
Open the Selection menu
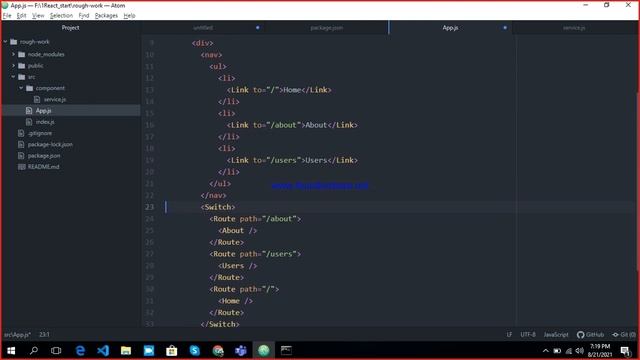pyautogui.click(x=61, y=16)
